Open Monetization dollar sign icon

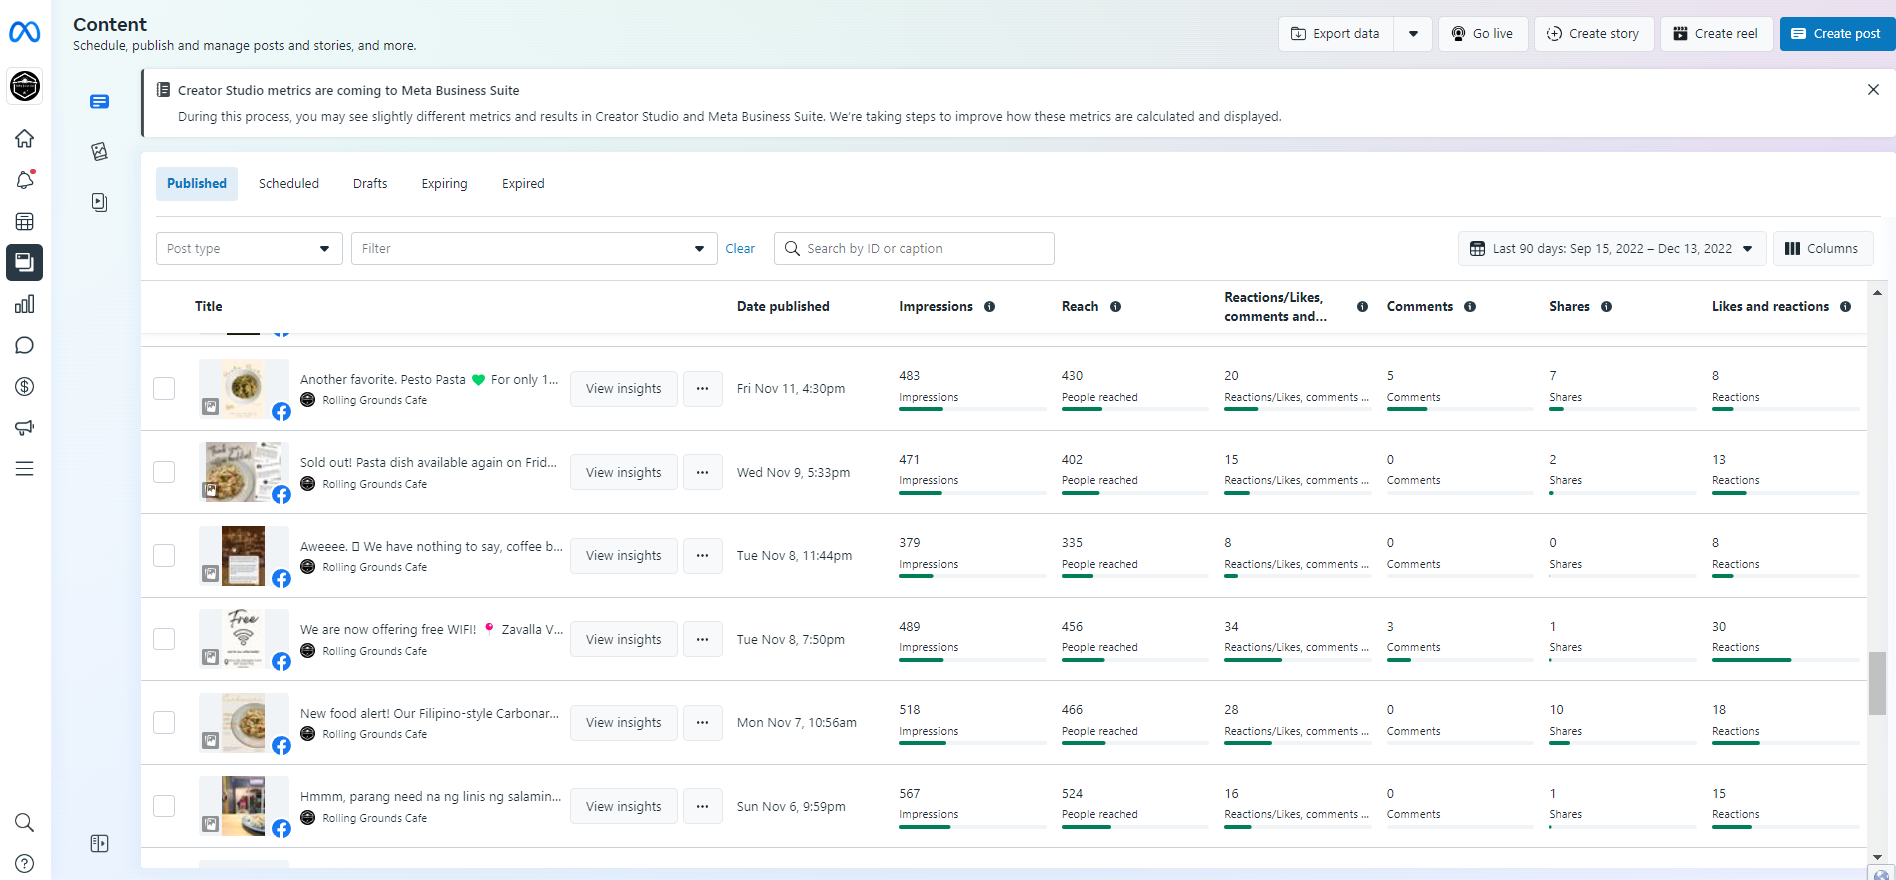click(x=25, y=387)
